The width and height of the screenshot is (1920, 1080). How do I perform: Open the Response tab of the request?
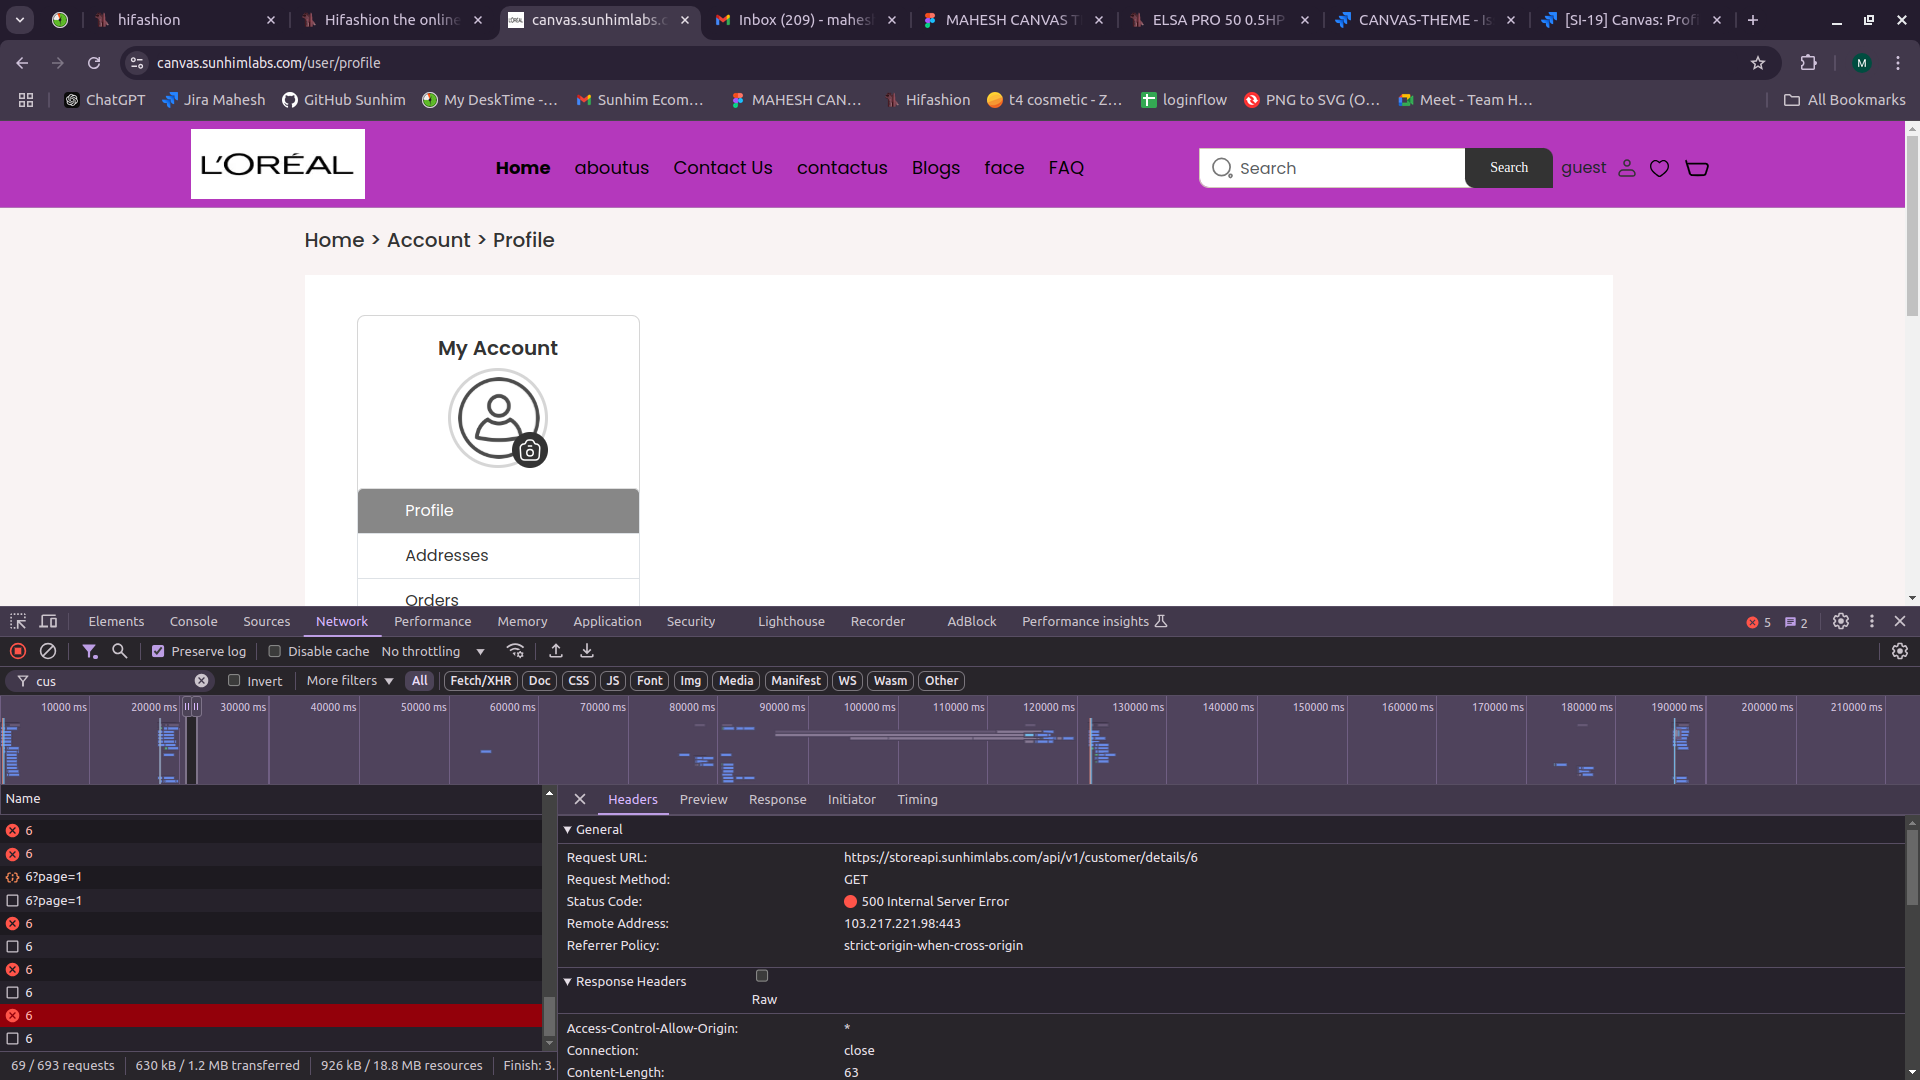pyautogui.click(x=777, y=799)
